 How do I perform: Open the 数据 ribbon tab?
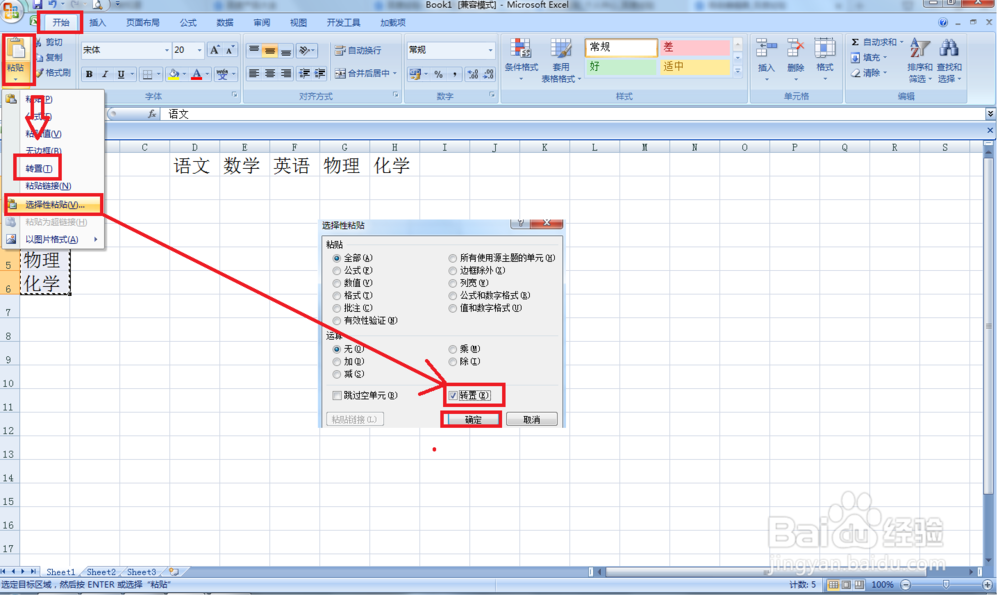[224, 23]
